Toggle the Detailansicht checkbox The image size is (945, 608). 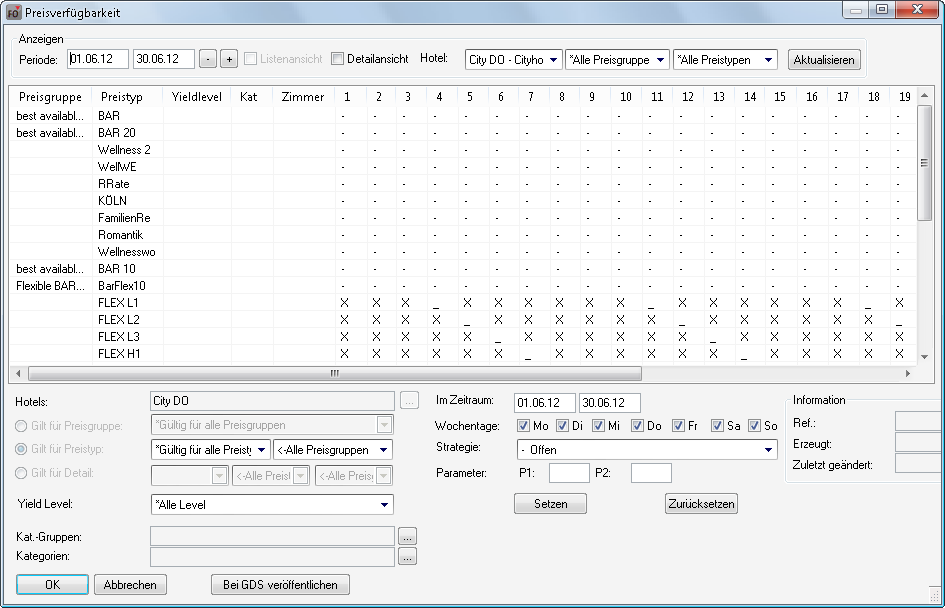coord(338,58)
